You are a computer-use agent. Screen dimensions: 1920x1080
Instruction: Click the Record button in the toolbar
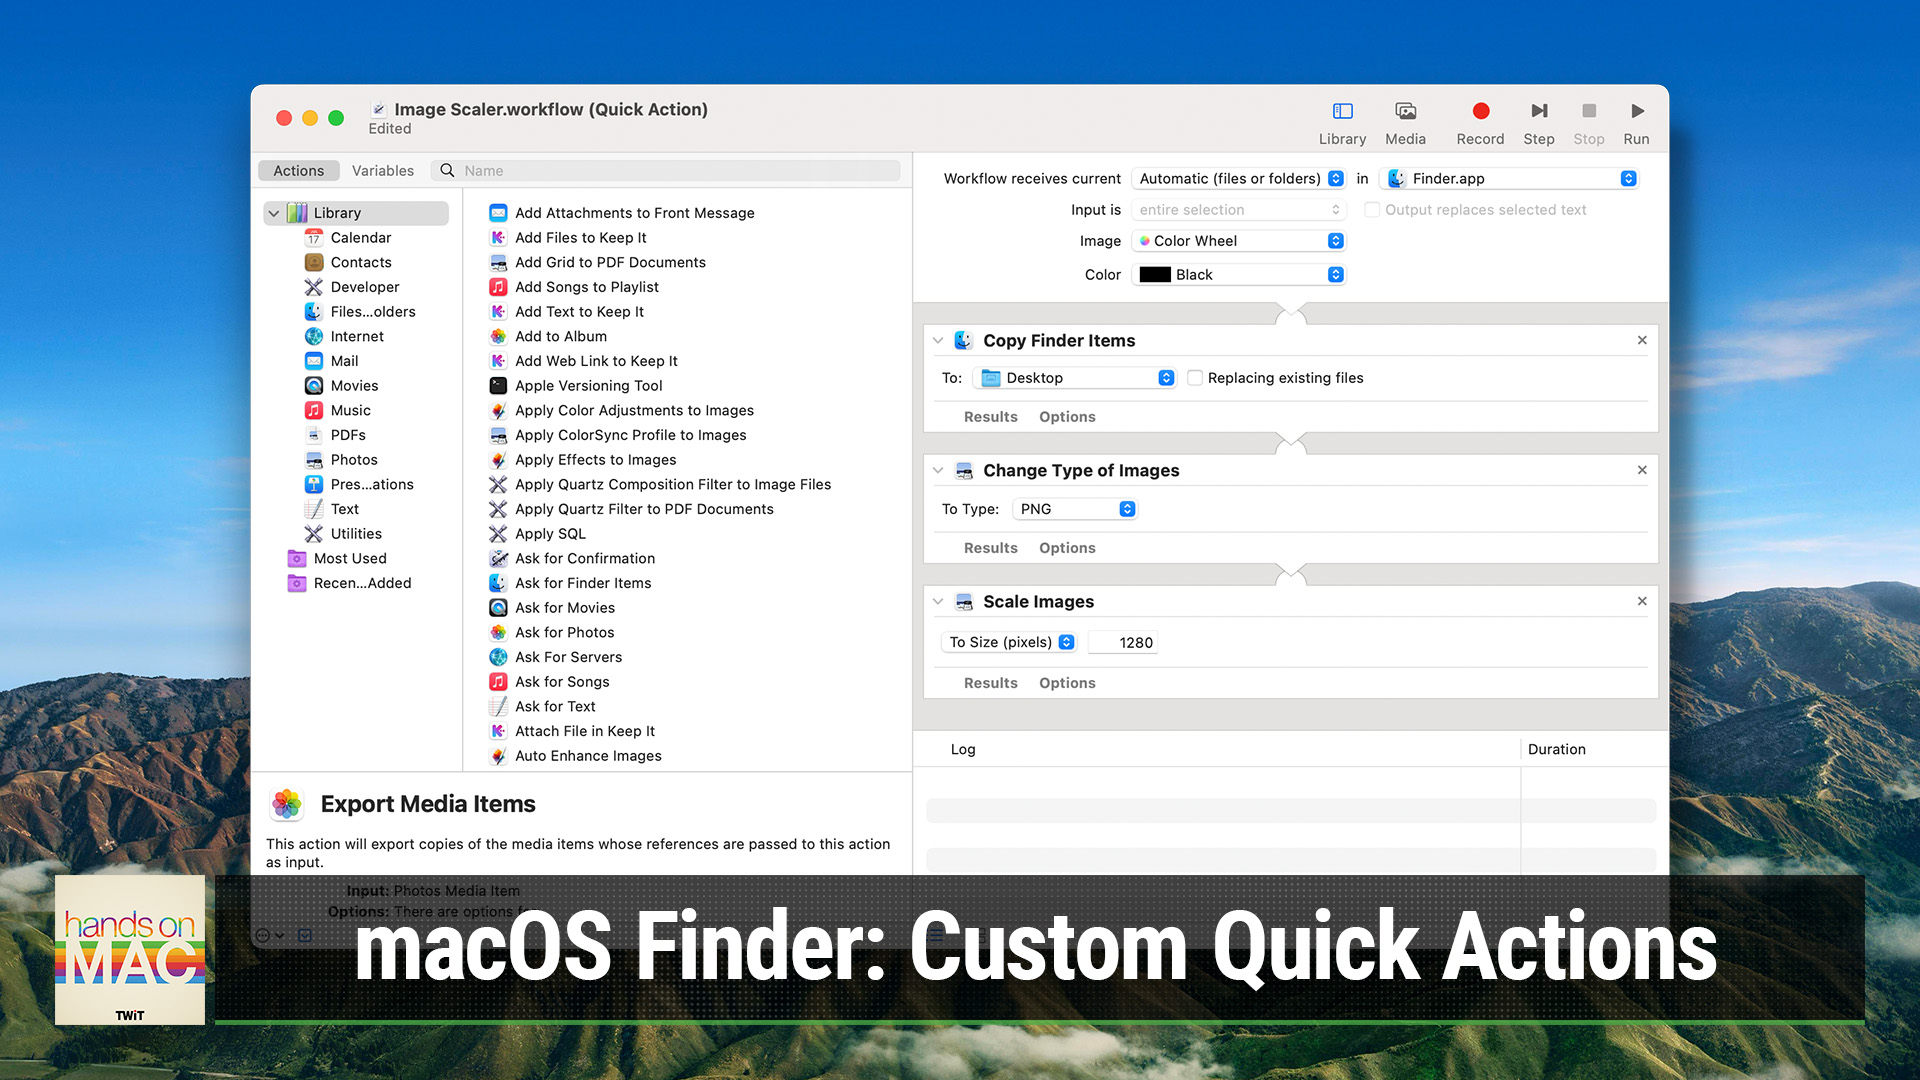pyautogui.click(x=1480, y=111)
